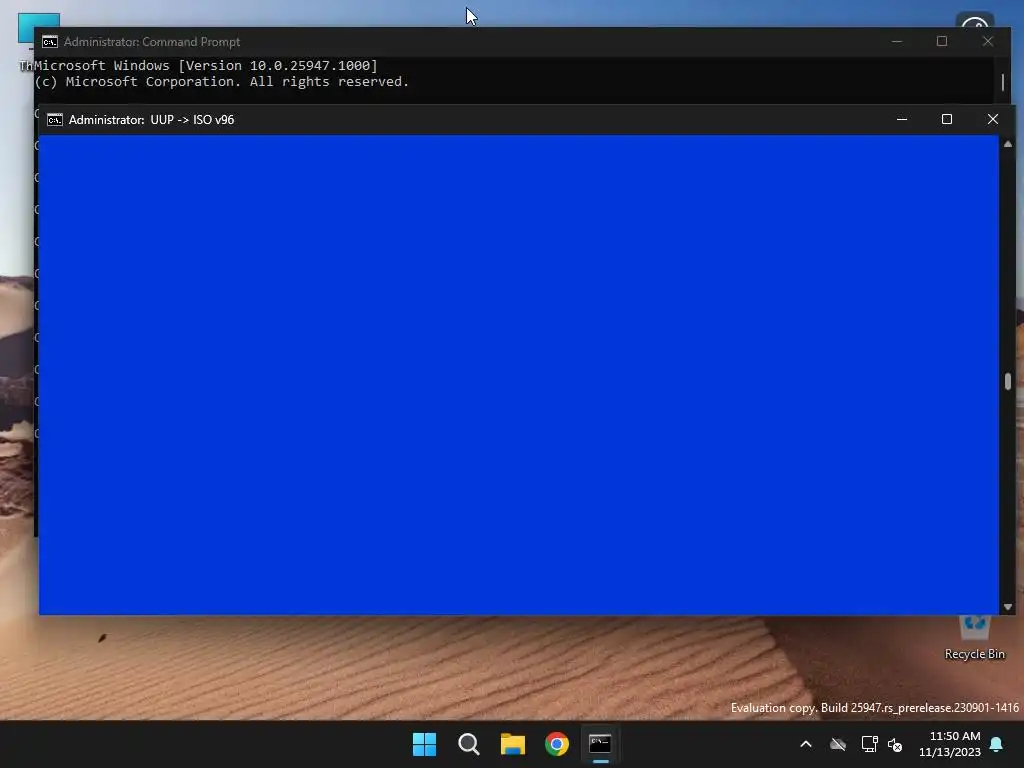
Task: Minimize the UUP -> ISO v96 window
Action: (x=902, y=120)
